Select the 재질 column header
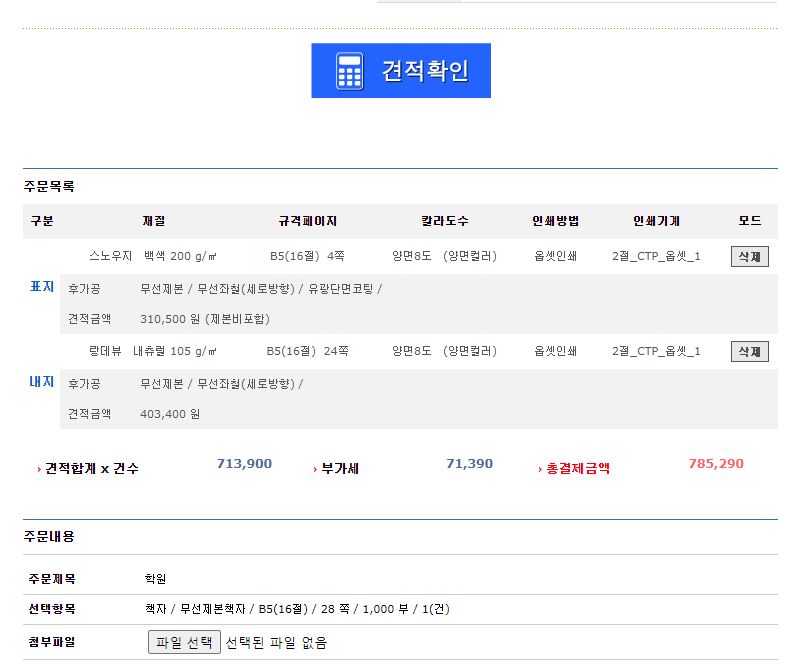Viewport: 806px width, 664px height. (x=154, y=221)
